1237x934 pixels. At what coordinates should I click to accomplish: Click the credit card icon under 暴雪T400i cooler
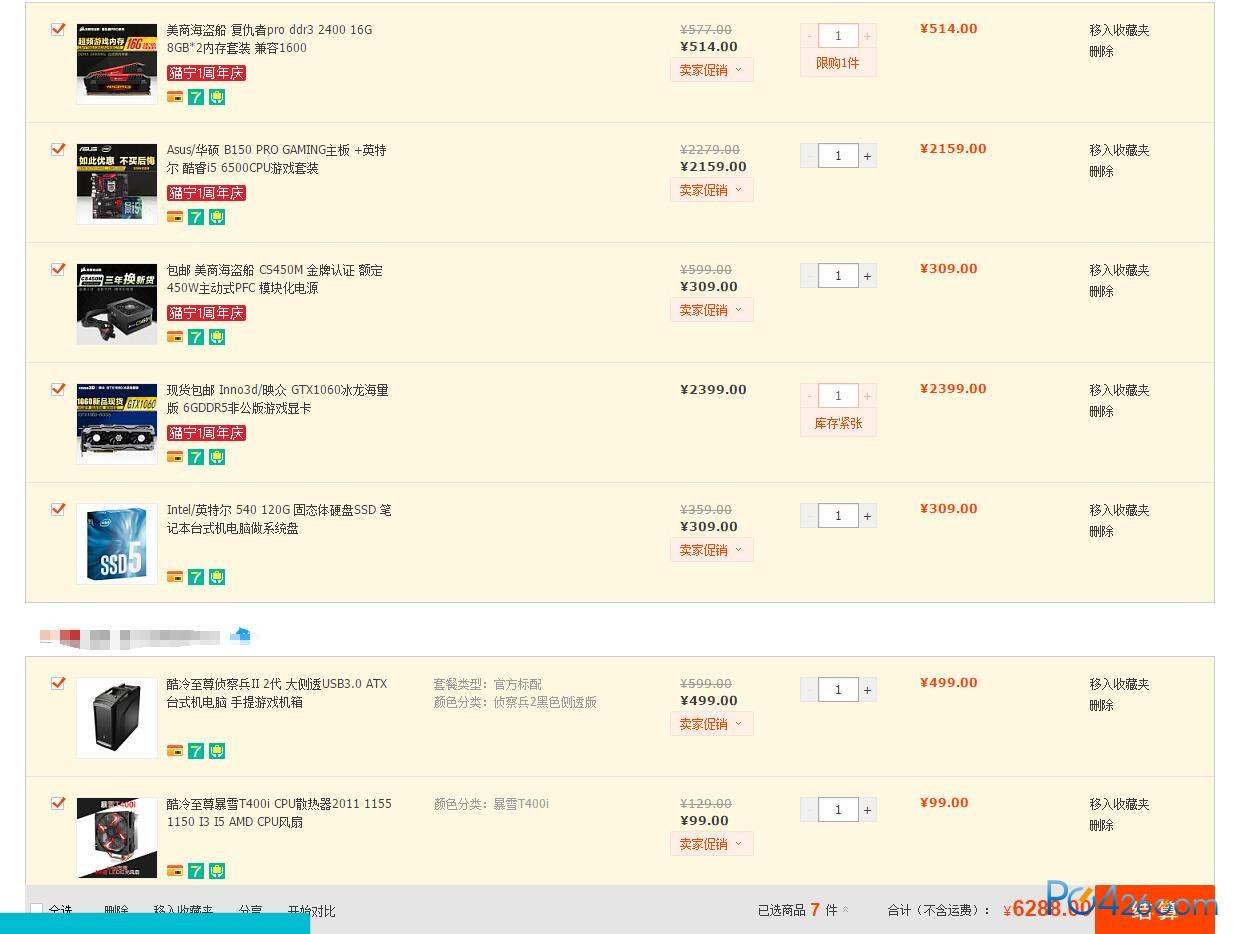[x=175, y=871]
